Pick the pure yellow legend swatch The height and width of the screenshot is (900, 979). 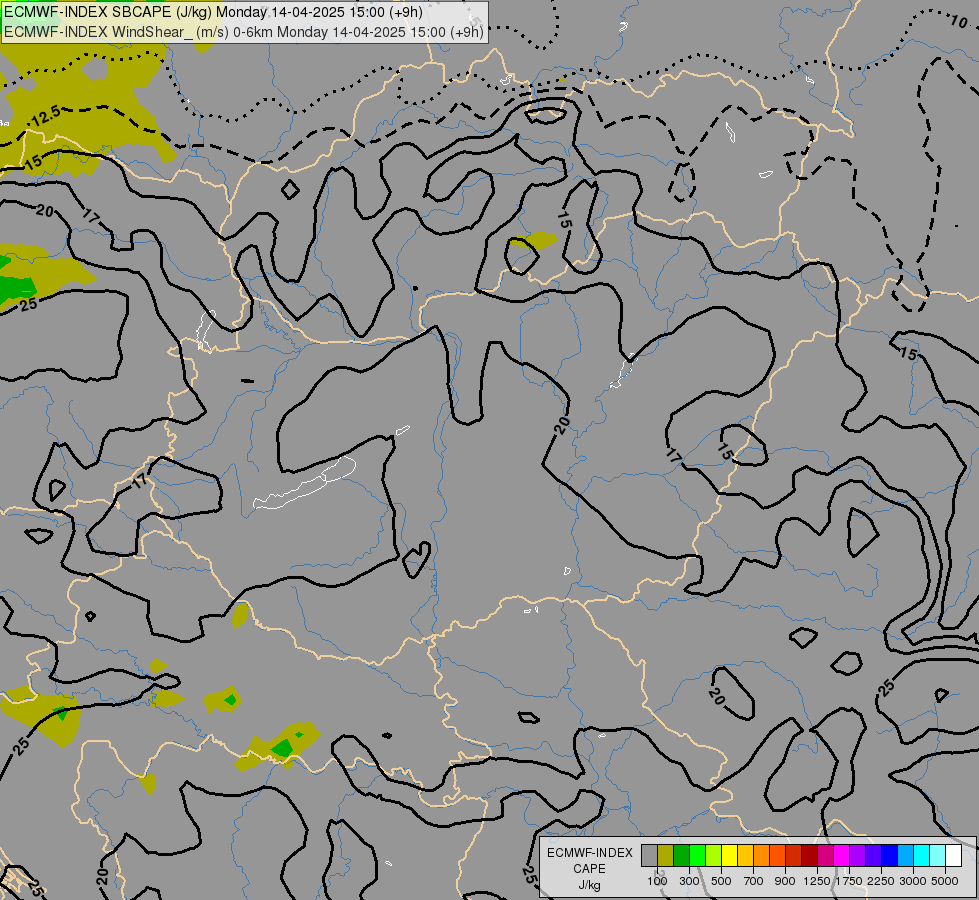[x=729, y=855]
